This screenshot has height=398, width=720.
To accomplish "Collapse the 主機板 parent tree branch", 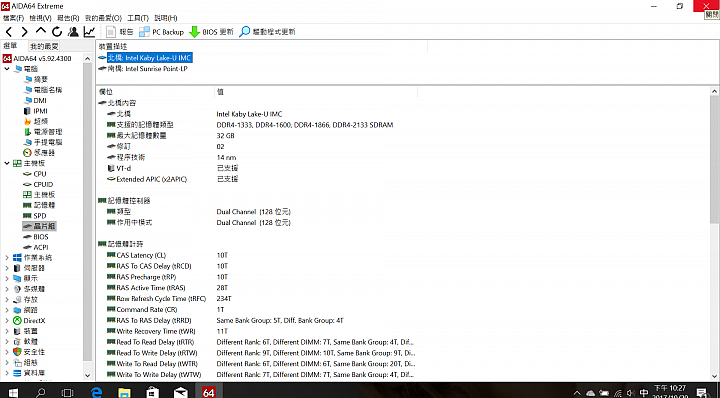I will [x=7, y=163].
